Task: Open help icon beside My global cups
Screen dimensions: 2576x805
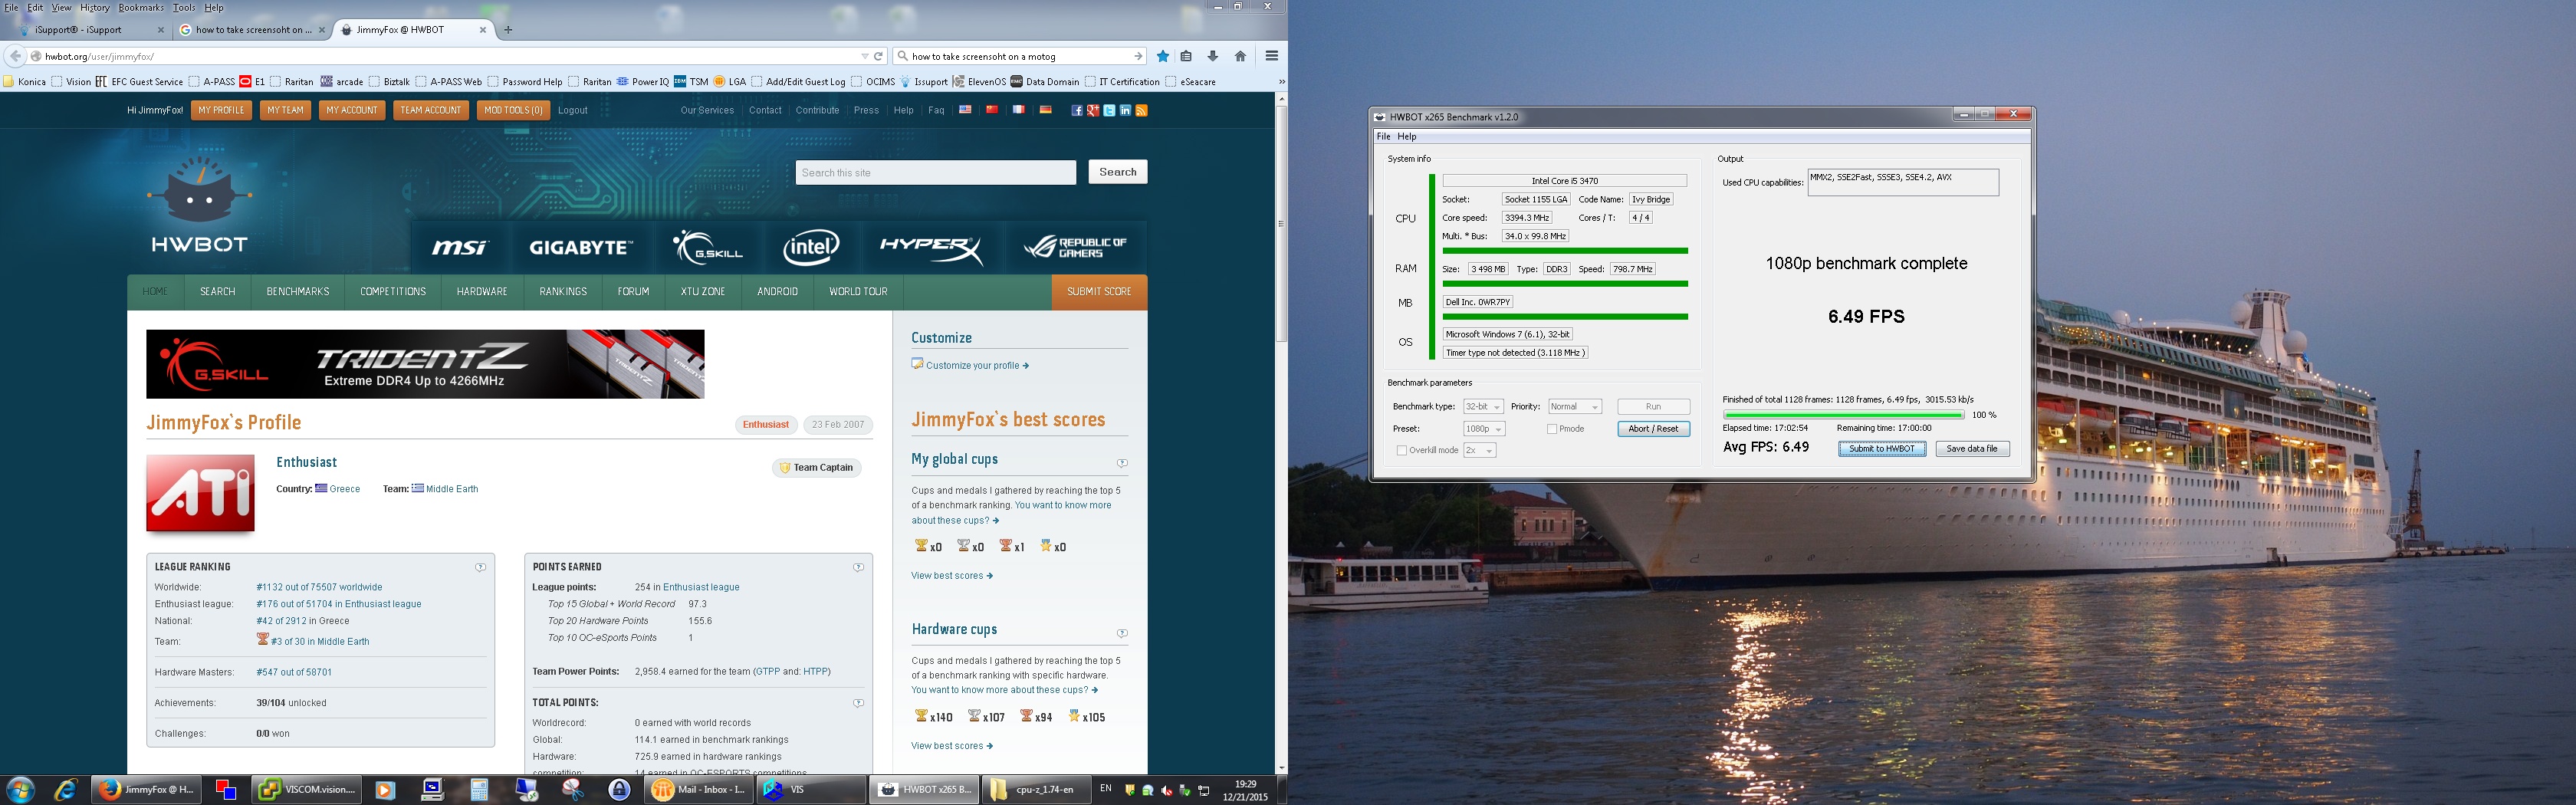Action: (1122, 463)
